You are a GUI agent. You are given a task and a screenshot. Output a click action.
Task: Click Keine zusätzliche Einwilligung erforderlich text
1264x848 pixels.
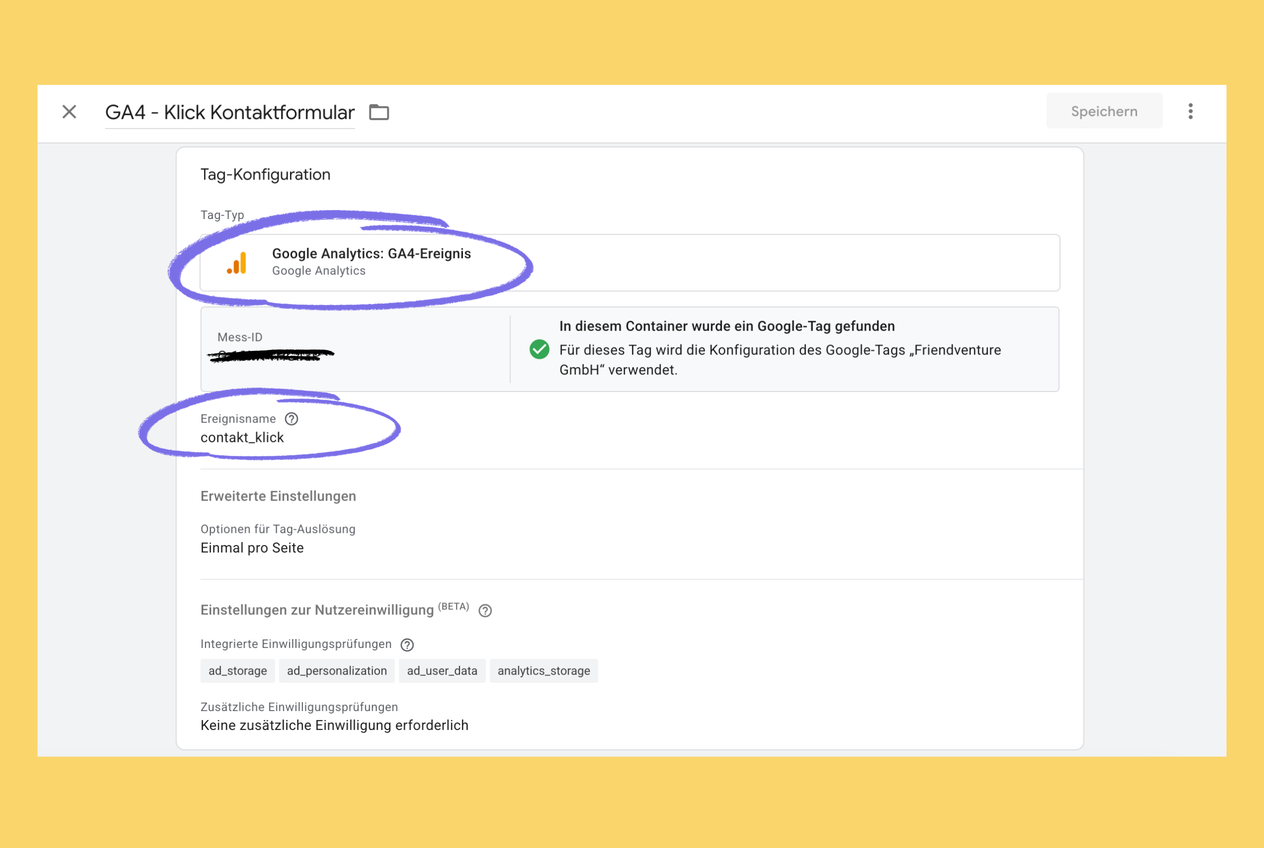coord(335,726)
